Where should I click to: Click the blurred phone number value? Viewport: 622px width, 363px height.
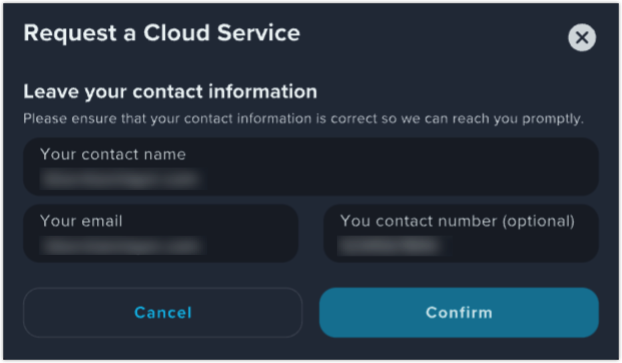click(391, 246)
